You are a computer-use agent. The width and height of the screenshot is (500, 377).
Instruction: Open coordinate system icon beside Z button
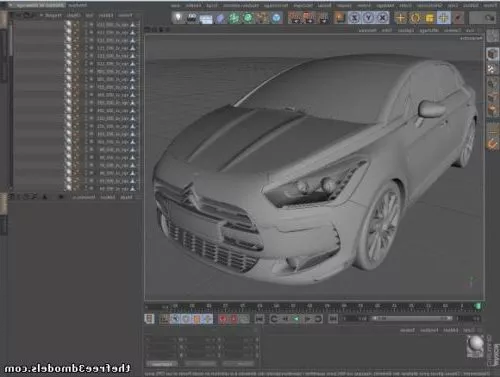(x=339, y=18)
